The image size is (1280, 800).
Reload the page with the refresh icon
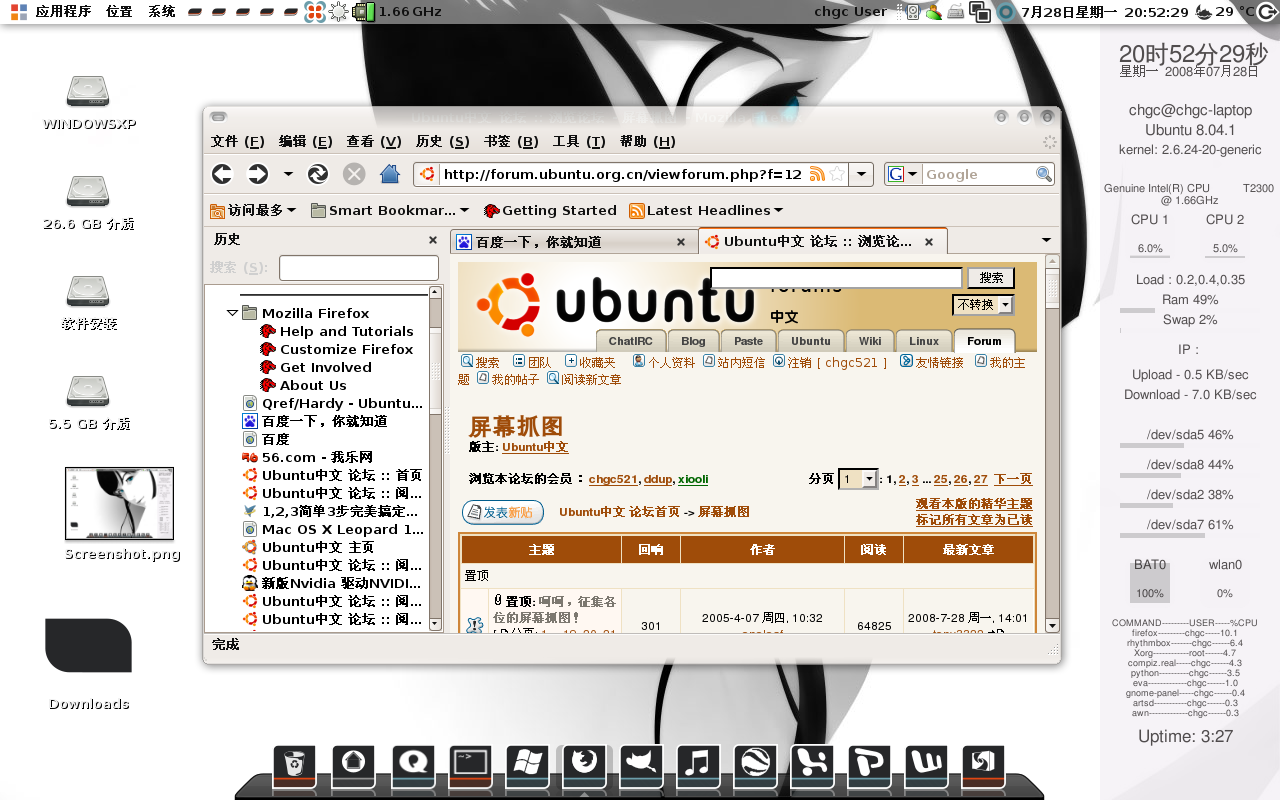pyautogui.click(x=318, y=174)
